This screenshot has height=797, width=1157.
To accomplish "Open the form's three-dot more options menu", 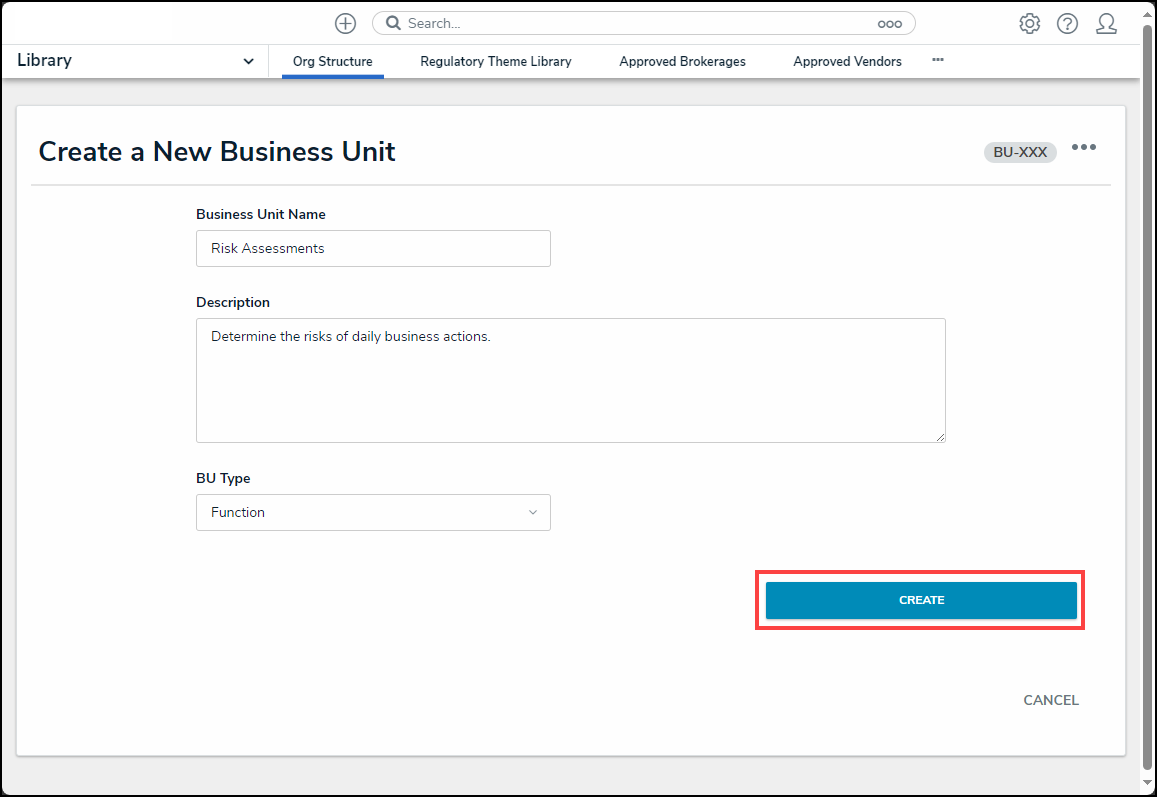I will 1083,148.
